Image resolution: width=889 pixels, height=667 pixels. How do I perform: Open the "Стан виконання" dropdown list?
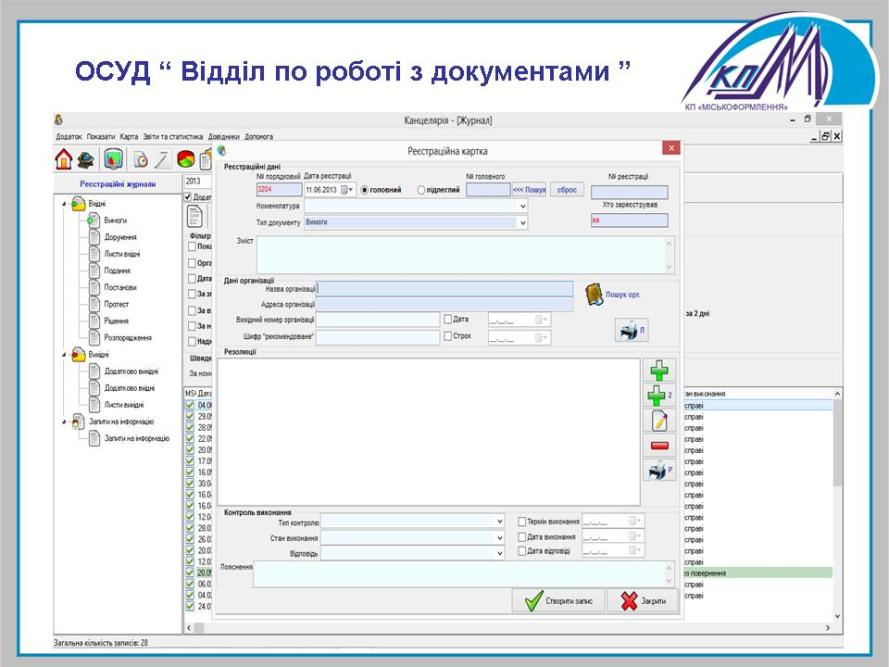pyautogui.click(x=500, y=537)
